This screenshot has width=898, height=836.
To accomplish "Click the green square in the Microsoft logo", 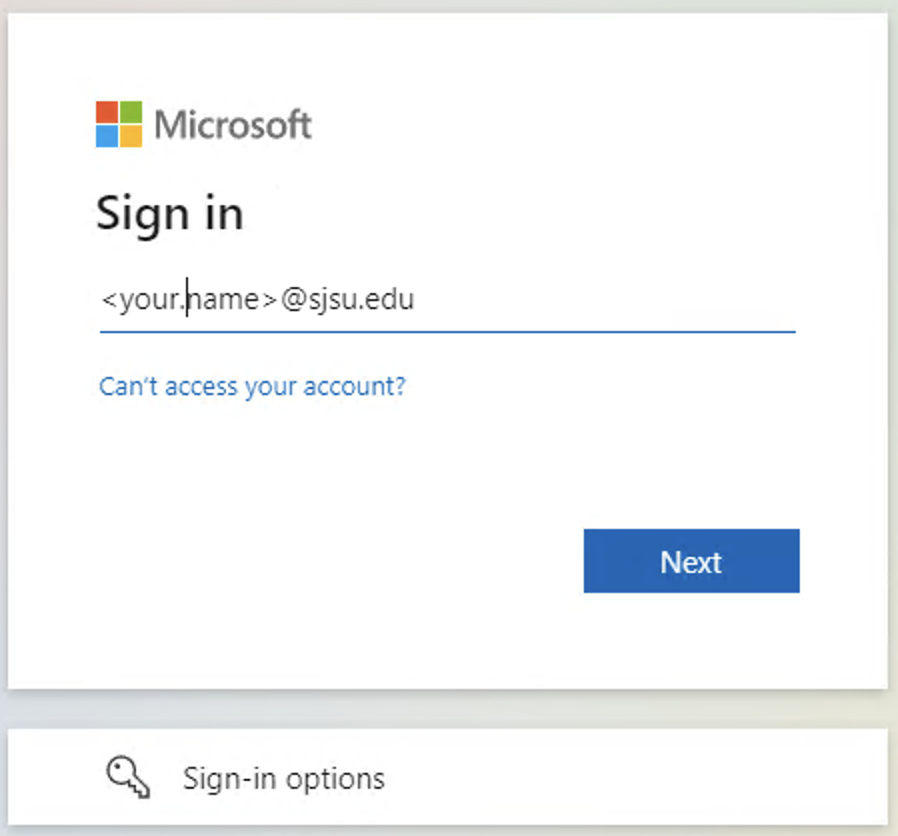I will tap(133, 112).
